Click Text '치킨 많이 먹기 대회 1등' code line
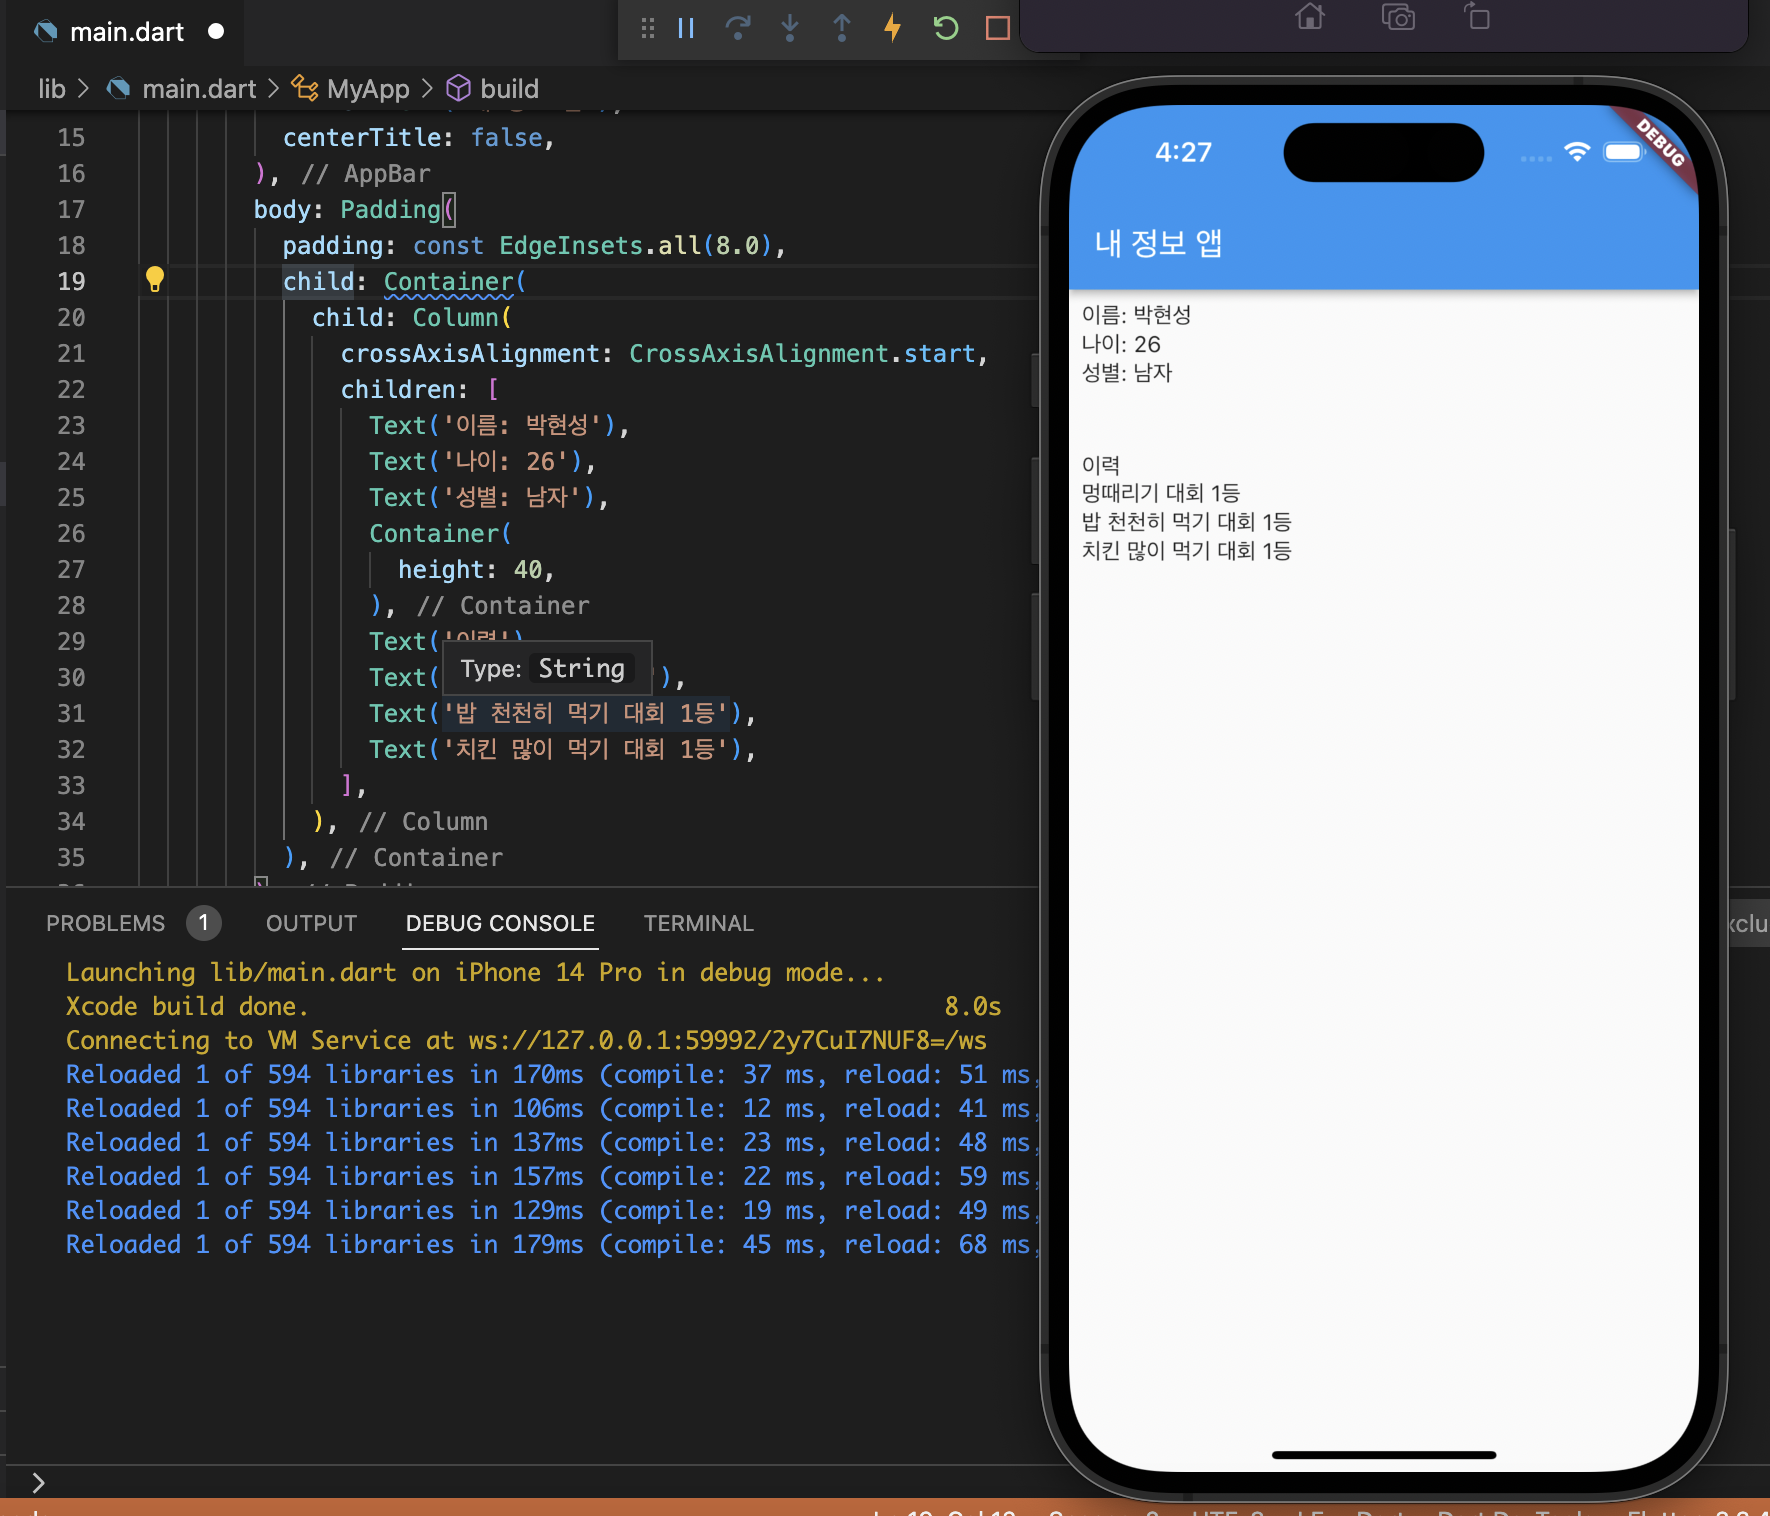The width and height of the screenshot is (1770, 1516). coord(562,749)
